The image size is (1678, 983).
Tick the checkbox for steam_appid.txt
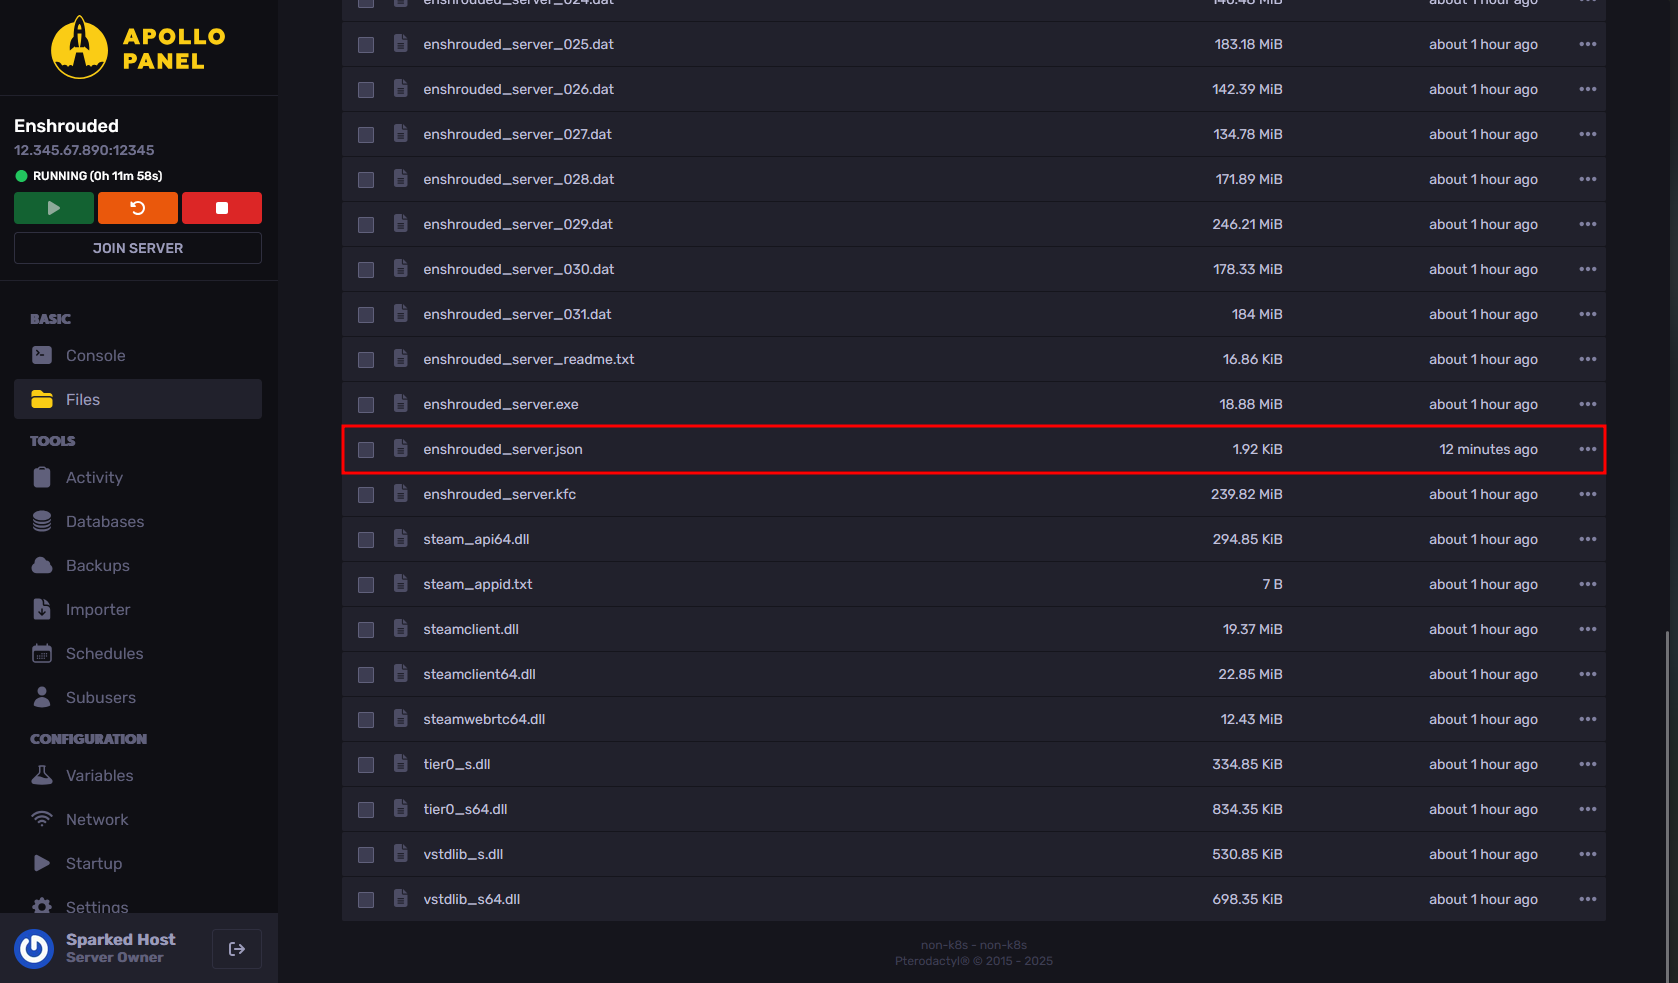click(x=366, y=585)
